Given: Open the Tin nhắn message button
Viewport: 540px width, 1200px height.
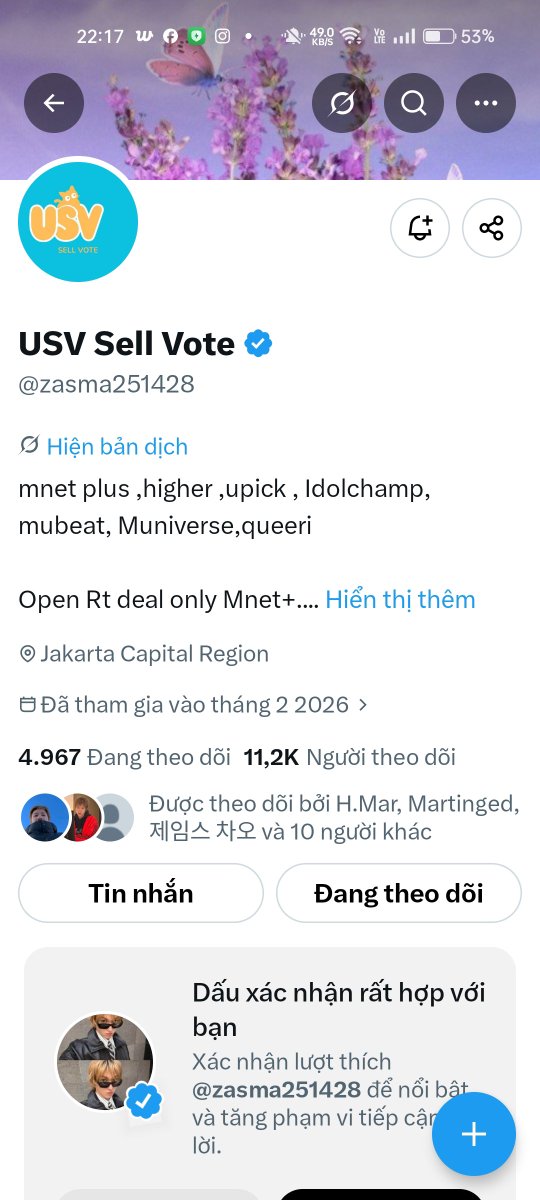Looking at the screenshot, I should click(141, 893).
